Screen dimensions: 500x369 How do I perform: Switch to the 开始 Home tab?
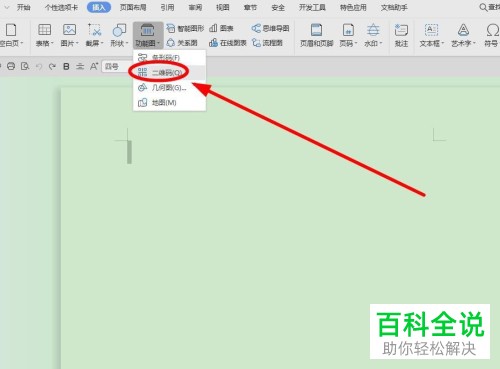coord(24,7)
